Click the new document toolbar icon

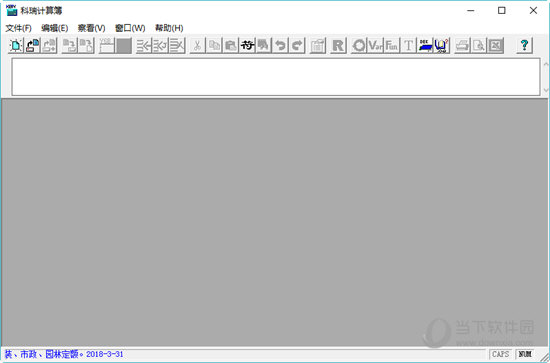pyautogui.click(x=15, y=46)
